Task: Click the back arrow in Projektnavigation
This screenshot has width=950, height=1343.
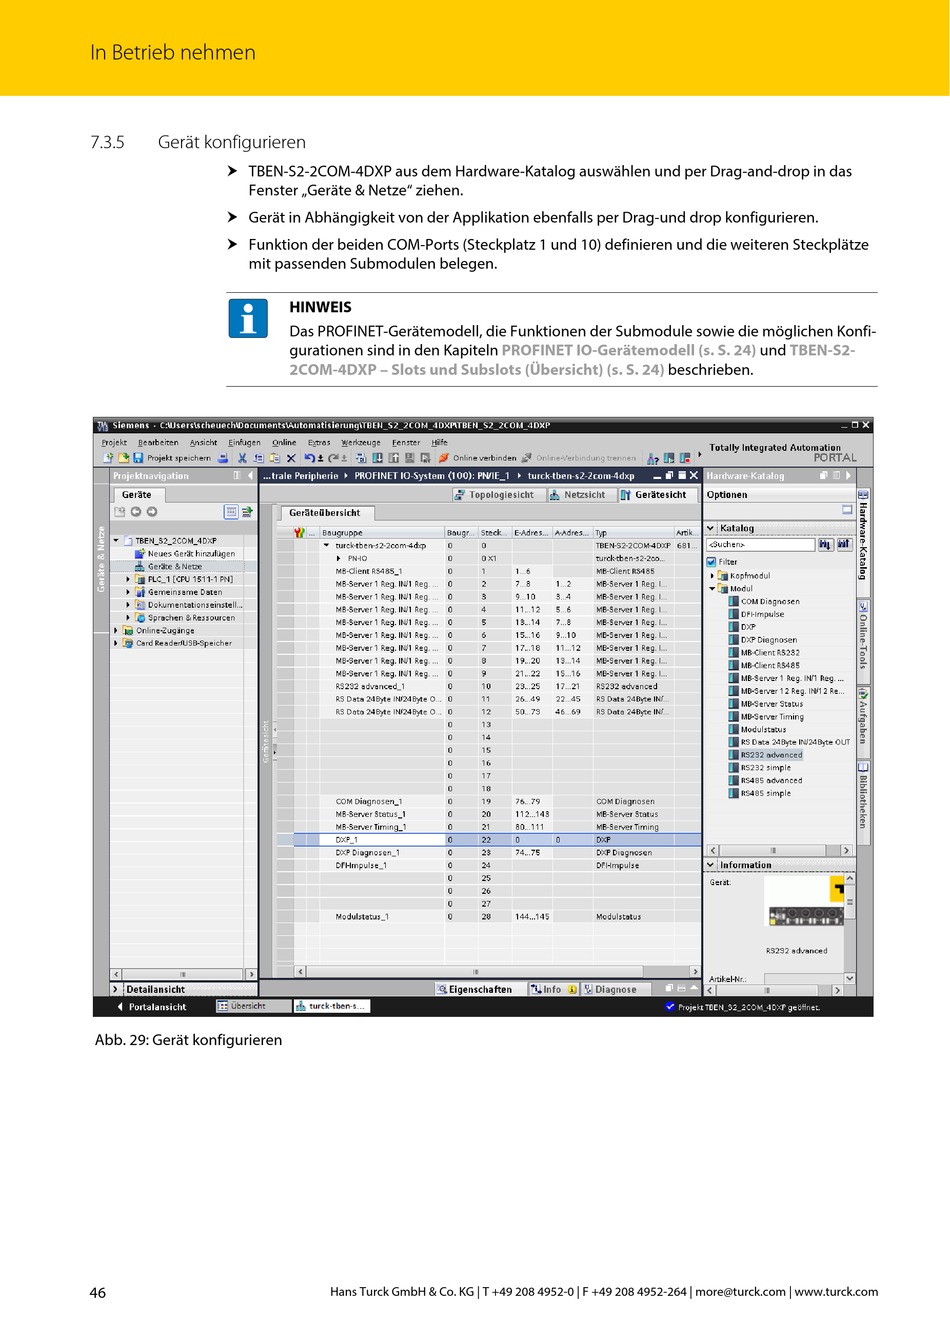Action: (135, 512)
